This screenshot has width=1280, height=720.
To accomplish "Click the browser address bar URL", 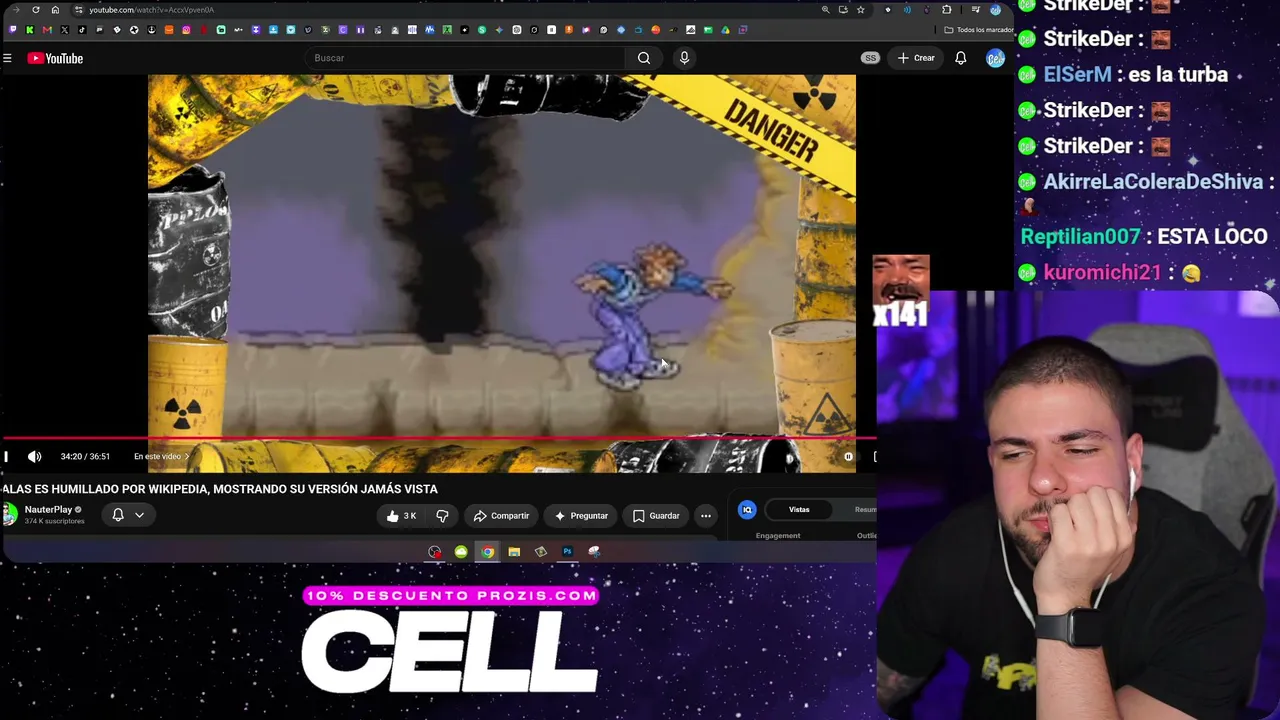I will pyautogui.click(x=151, y=10).
